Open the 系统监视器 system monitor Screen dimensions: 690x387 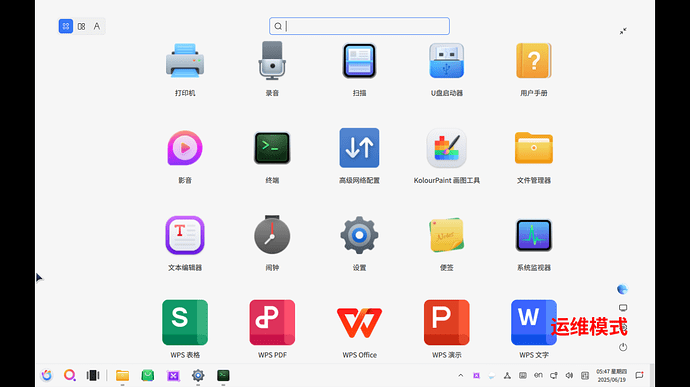pyautogui.click(x=533, y=235)
